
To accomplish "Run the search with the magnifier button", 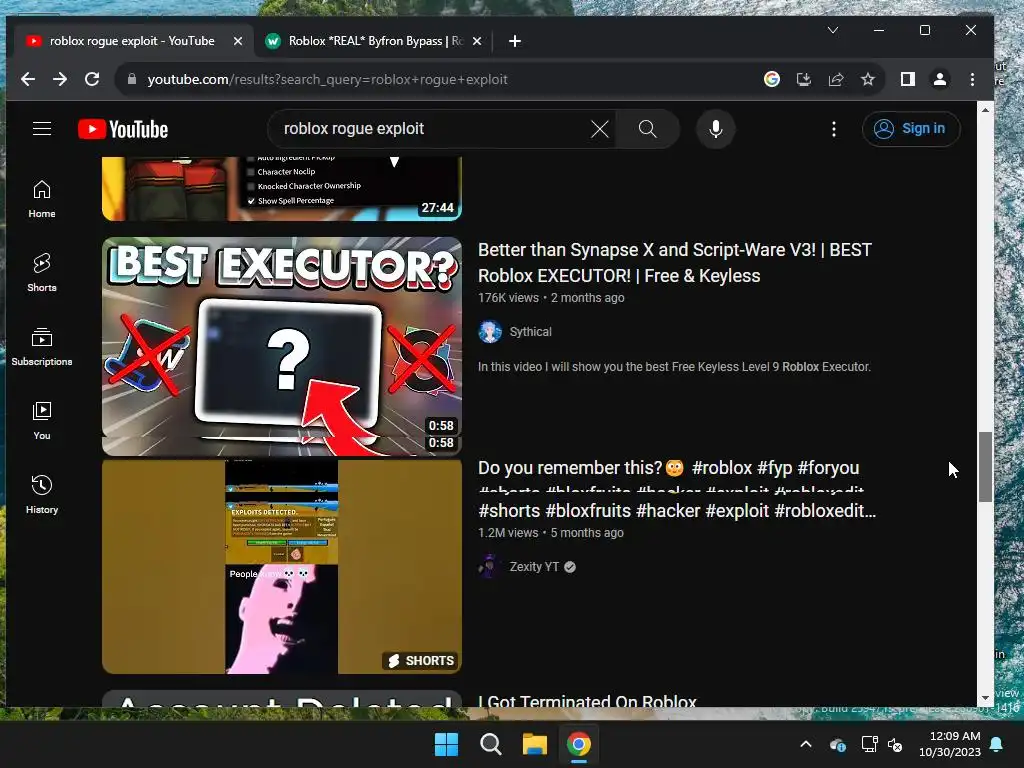I will [x=648, y=129].
